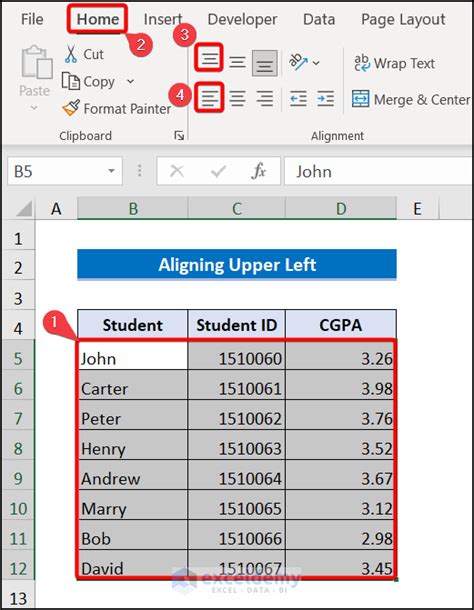This screenshot has width=474, height=610.
Task: Click the Paste clipboard icon
Action: [x=37, y=62]
